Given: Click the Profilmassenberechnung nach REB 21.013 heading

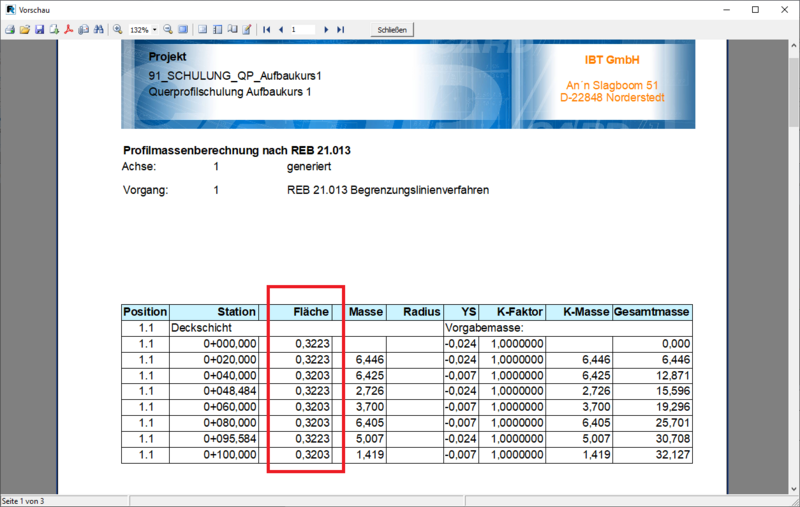Looking at the screenshot, I should coord(237,150).
